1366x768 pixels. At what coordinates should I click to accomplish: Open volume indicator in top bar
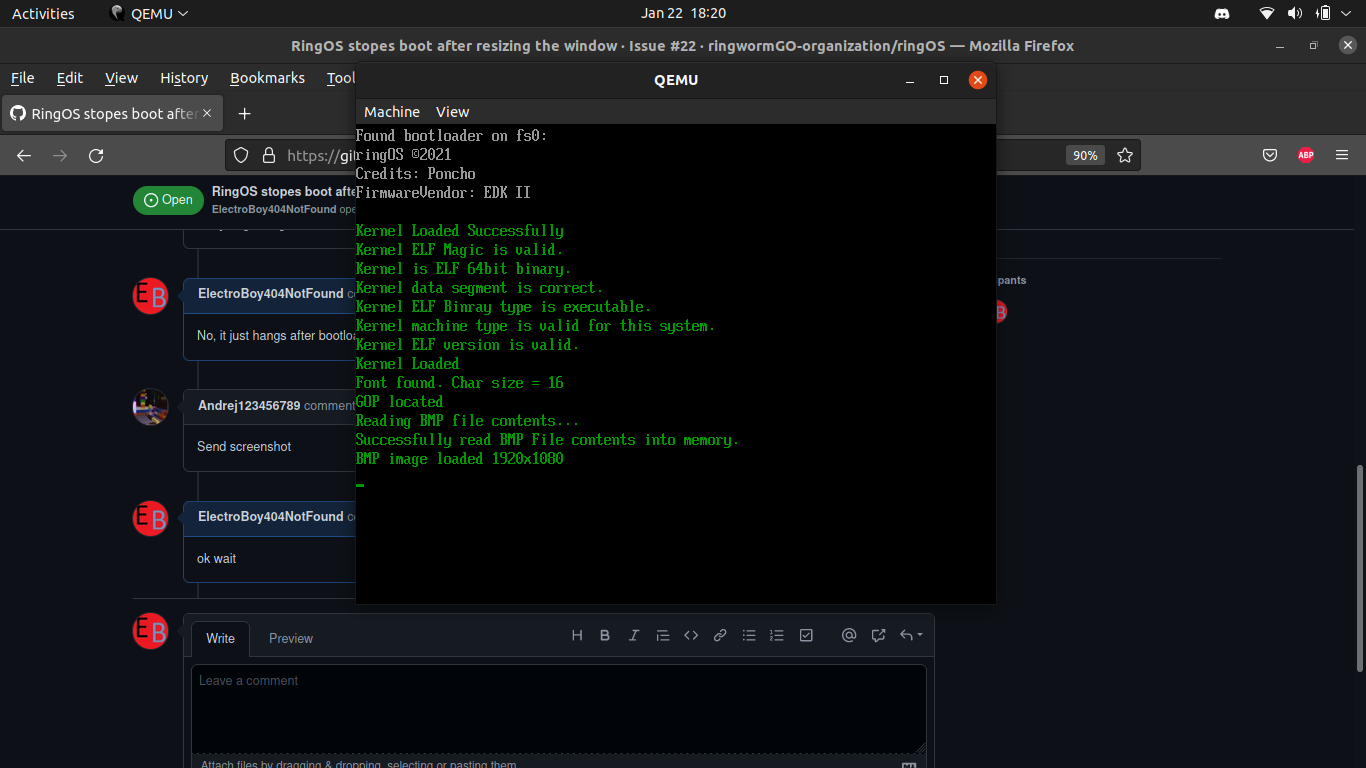tap(1295, 13)
